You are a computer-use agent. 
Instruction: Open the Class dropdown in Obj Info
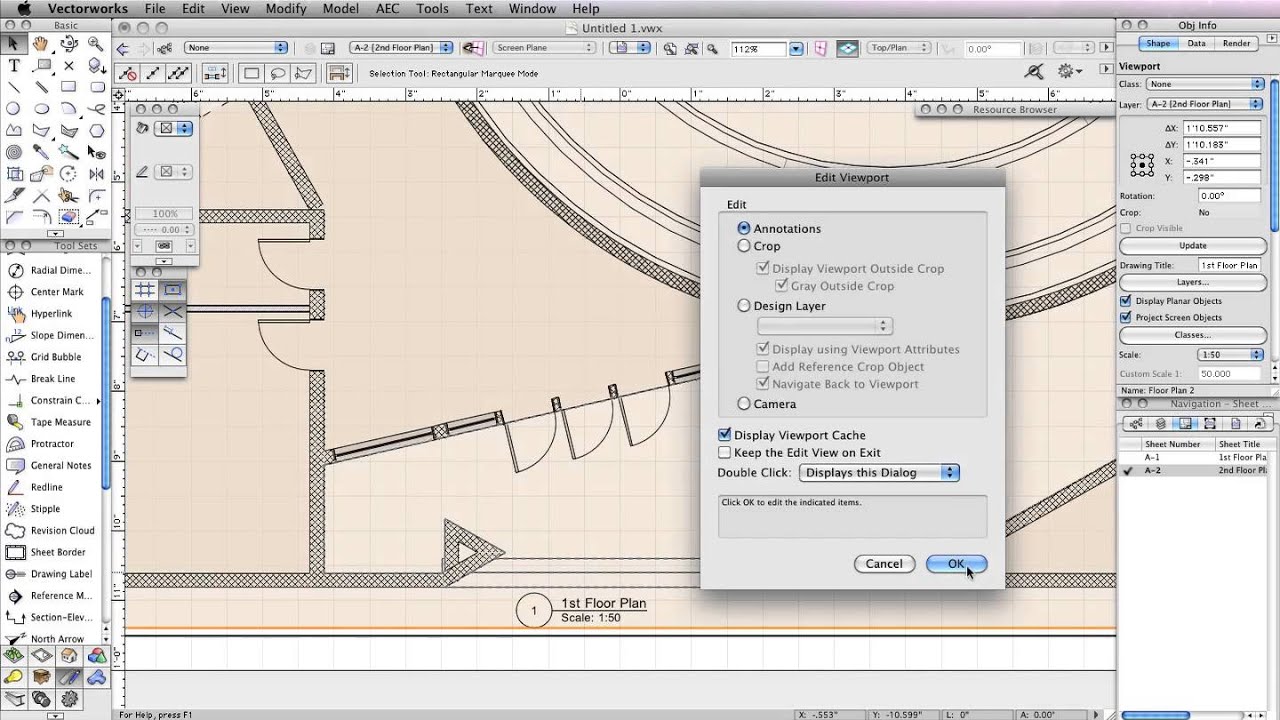pyautogui.click(x=1205, y=84)
